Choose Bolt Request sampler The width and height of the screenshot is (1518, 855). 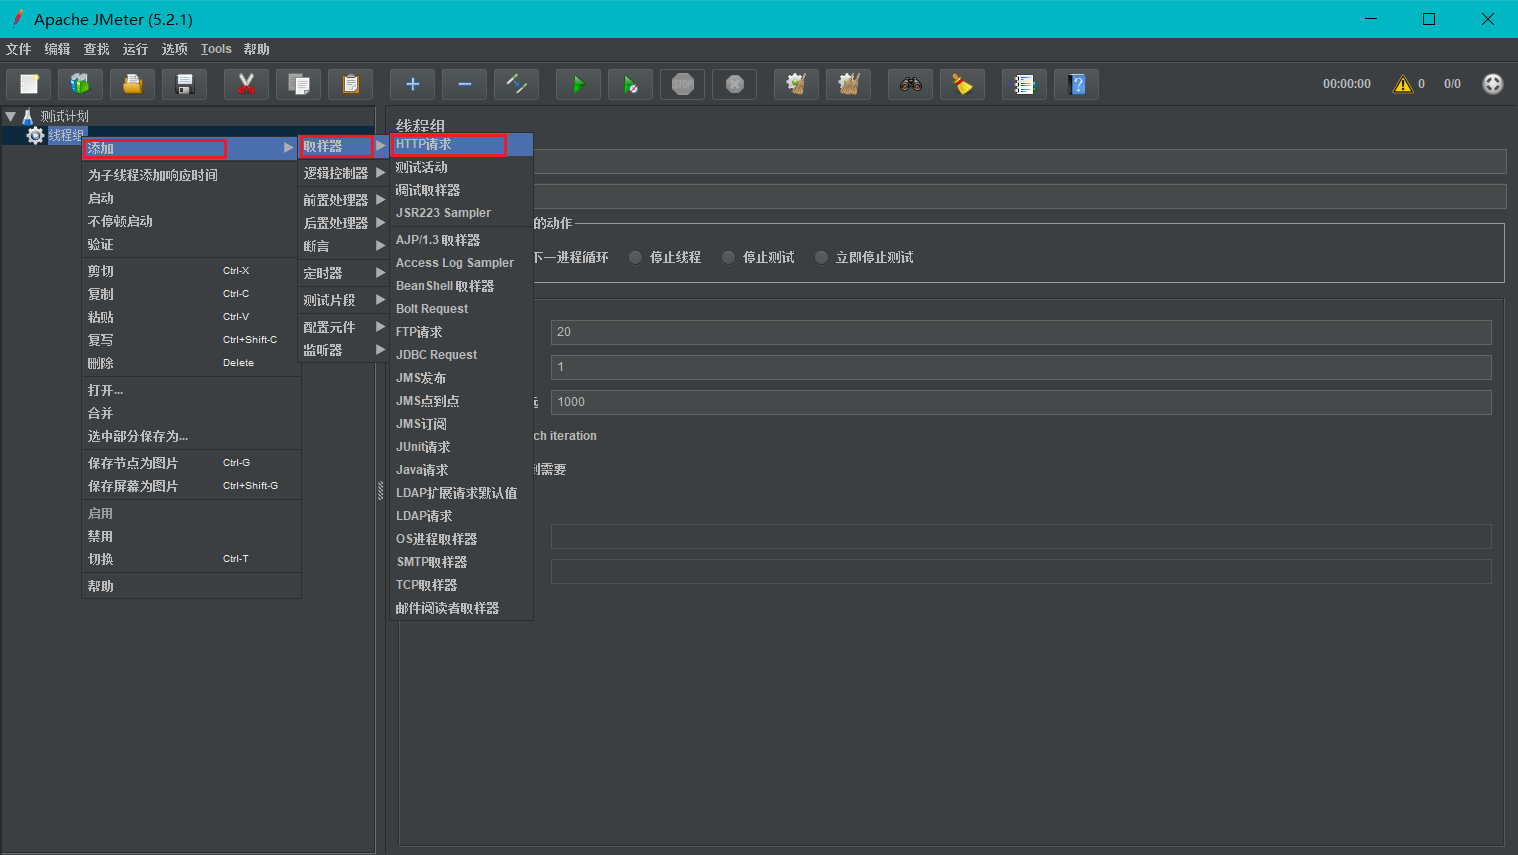click(x=461, y=309)
